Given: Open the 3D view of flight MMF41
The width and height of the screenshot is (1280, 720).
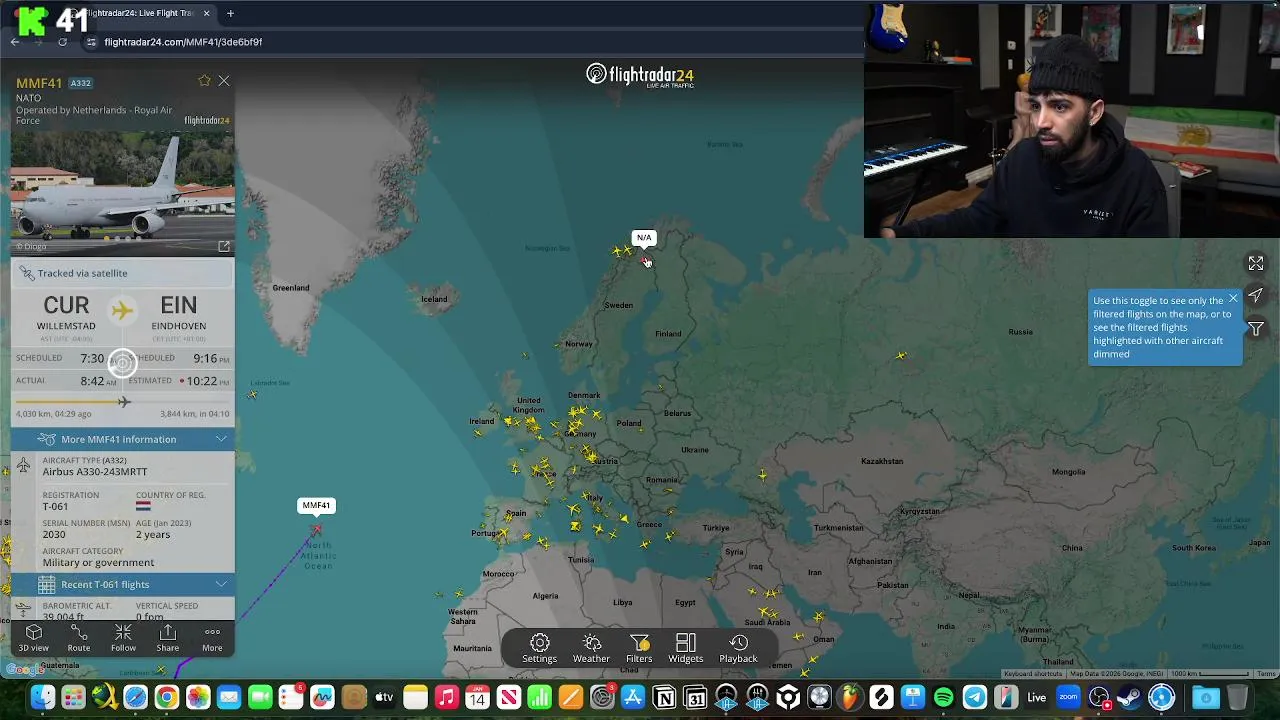Looking at the screenshot, I should (33, 638).
